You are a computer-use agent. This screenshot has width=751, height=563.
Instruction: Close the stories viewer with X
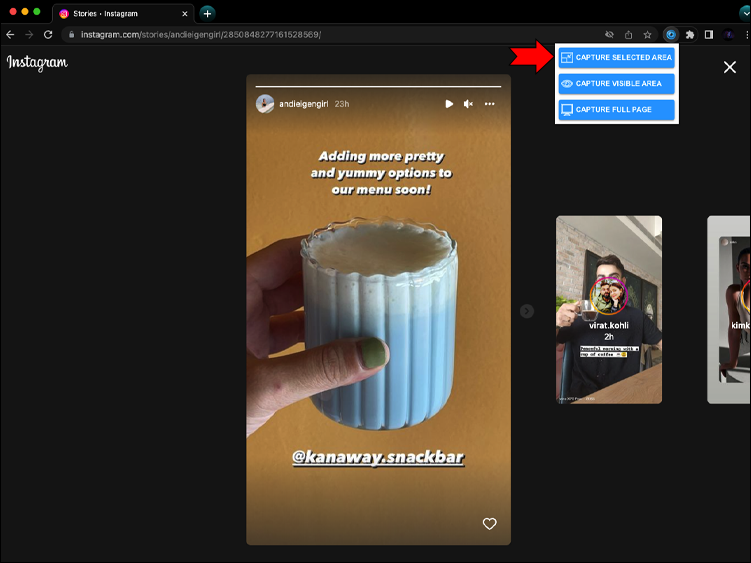click(730, 67)
